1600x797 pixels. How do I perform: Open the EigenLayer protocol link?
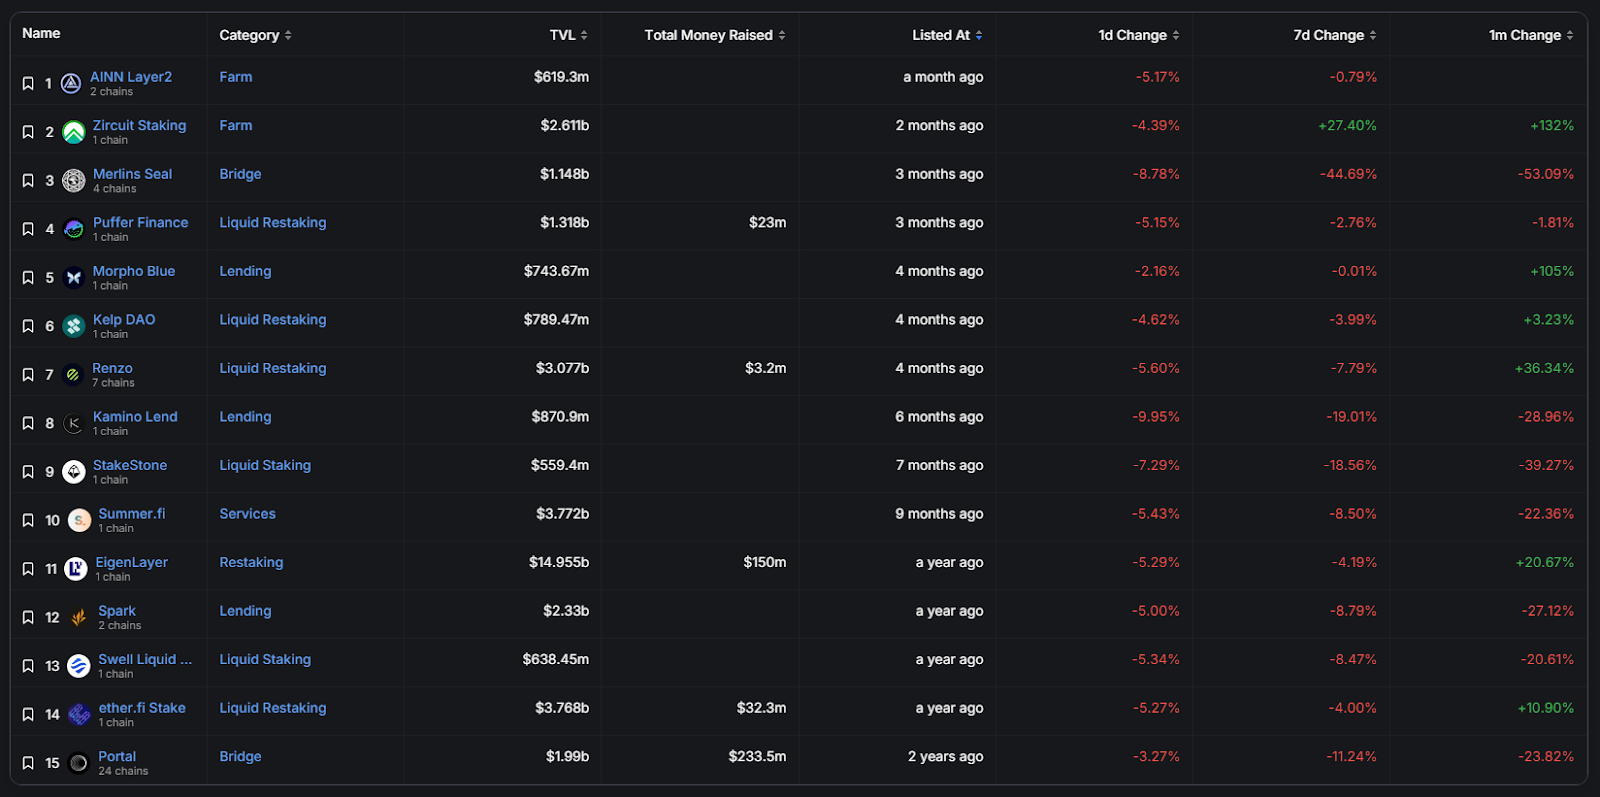pyautogui.click(x=132, y=562)
